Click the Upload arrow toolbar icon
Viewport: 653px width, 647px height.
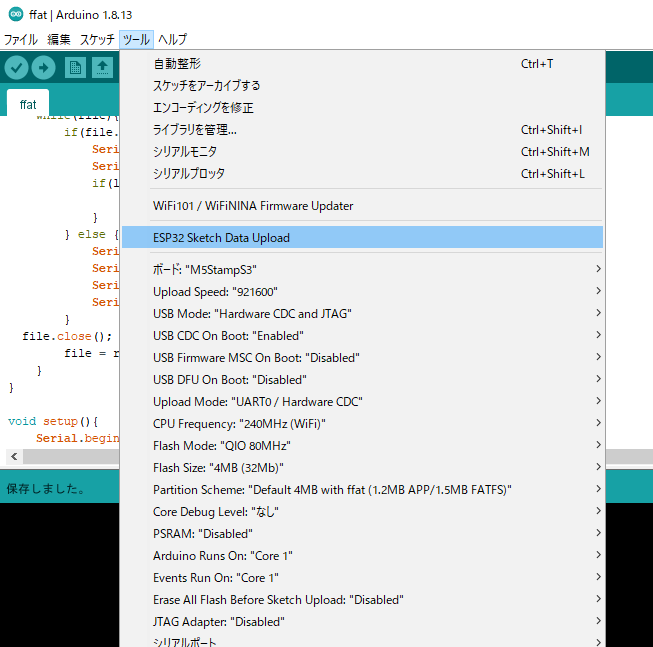click(x=43, y=67)
